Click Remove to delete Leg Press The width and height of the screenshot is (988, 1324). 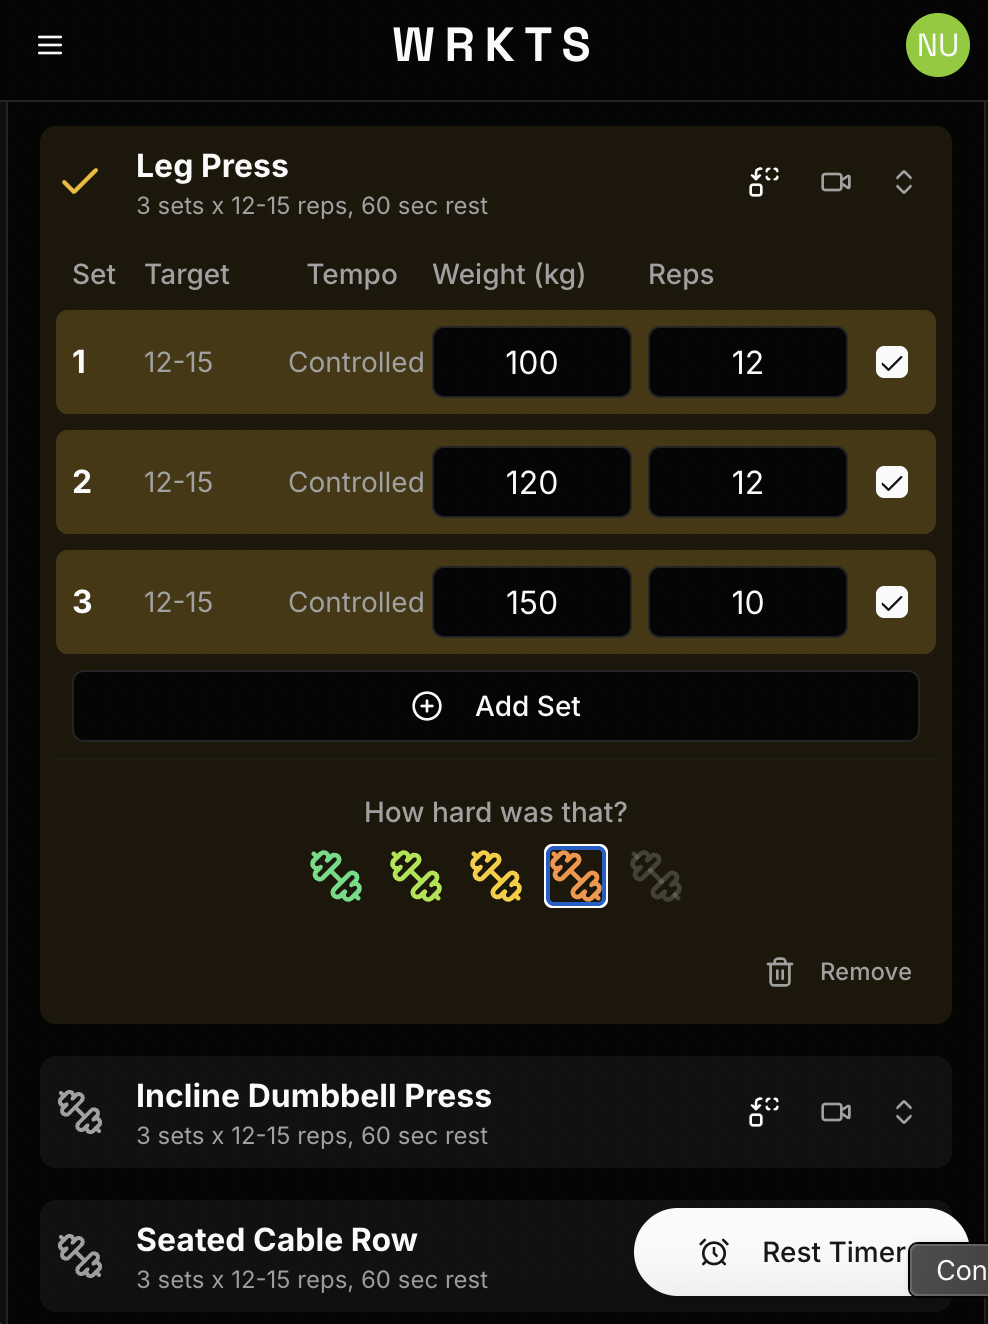(x=865, y=971)
